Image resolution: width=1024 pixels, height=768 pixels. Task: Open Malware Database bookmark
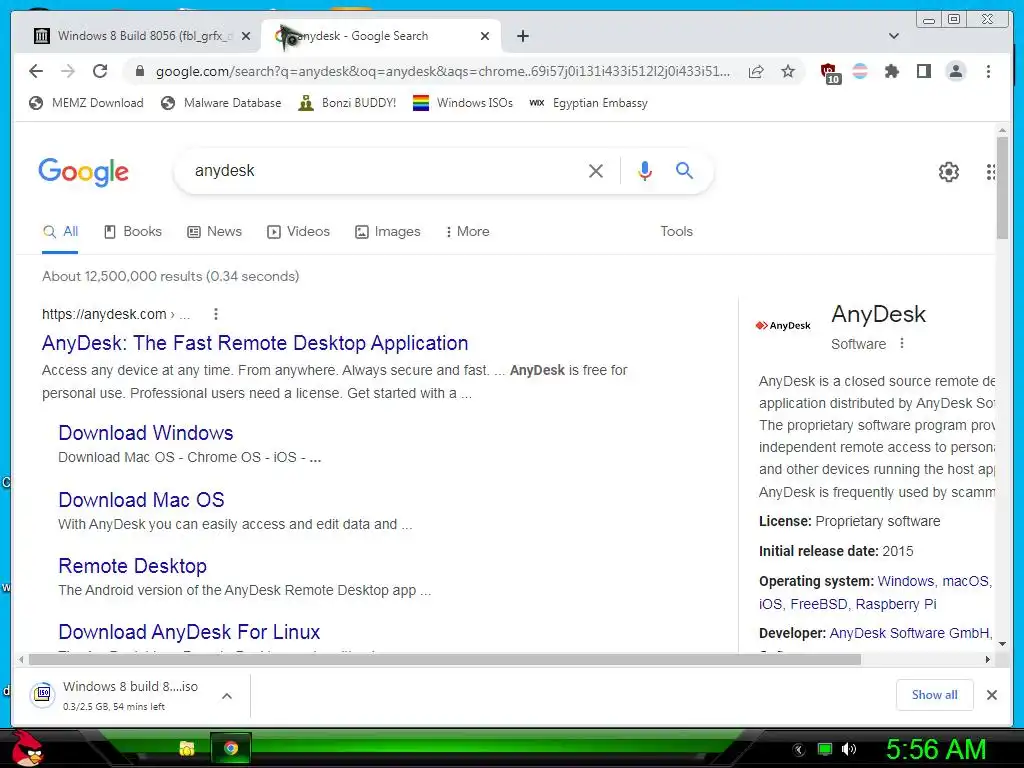click(x=221, y=103)
